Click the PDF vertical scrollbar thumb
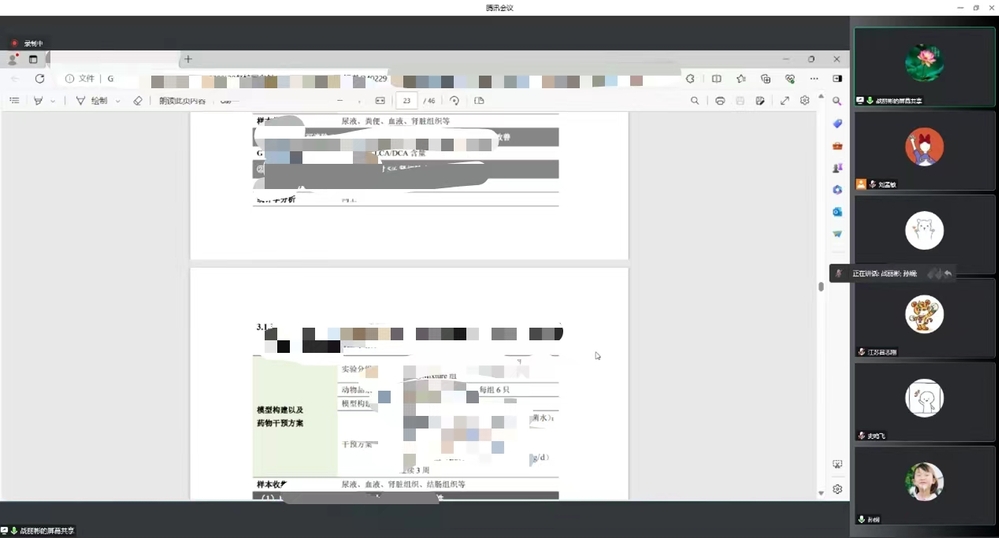The image size is (999, 538). click(x=821, y=286)
